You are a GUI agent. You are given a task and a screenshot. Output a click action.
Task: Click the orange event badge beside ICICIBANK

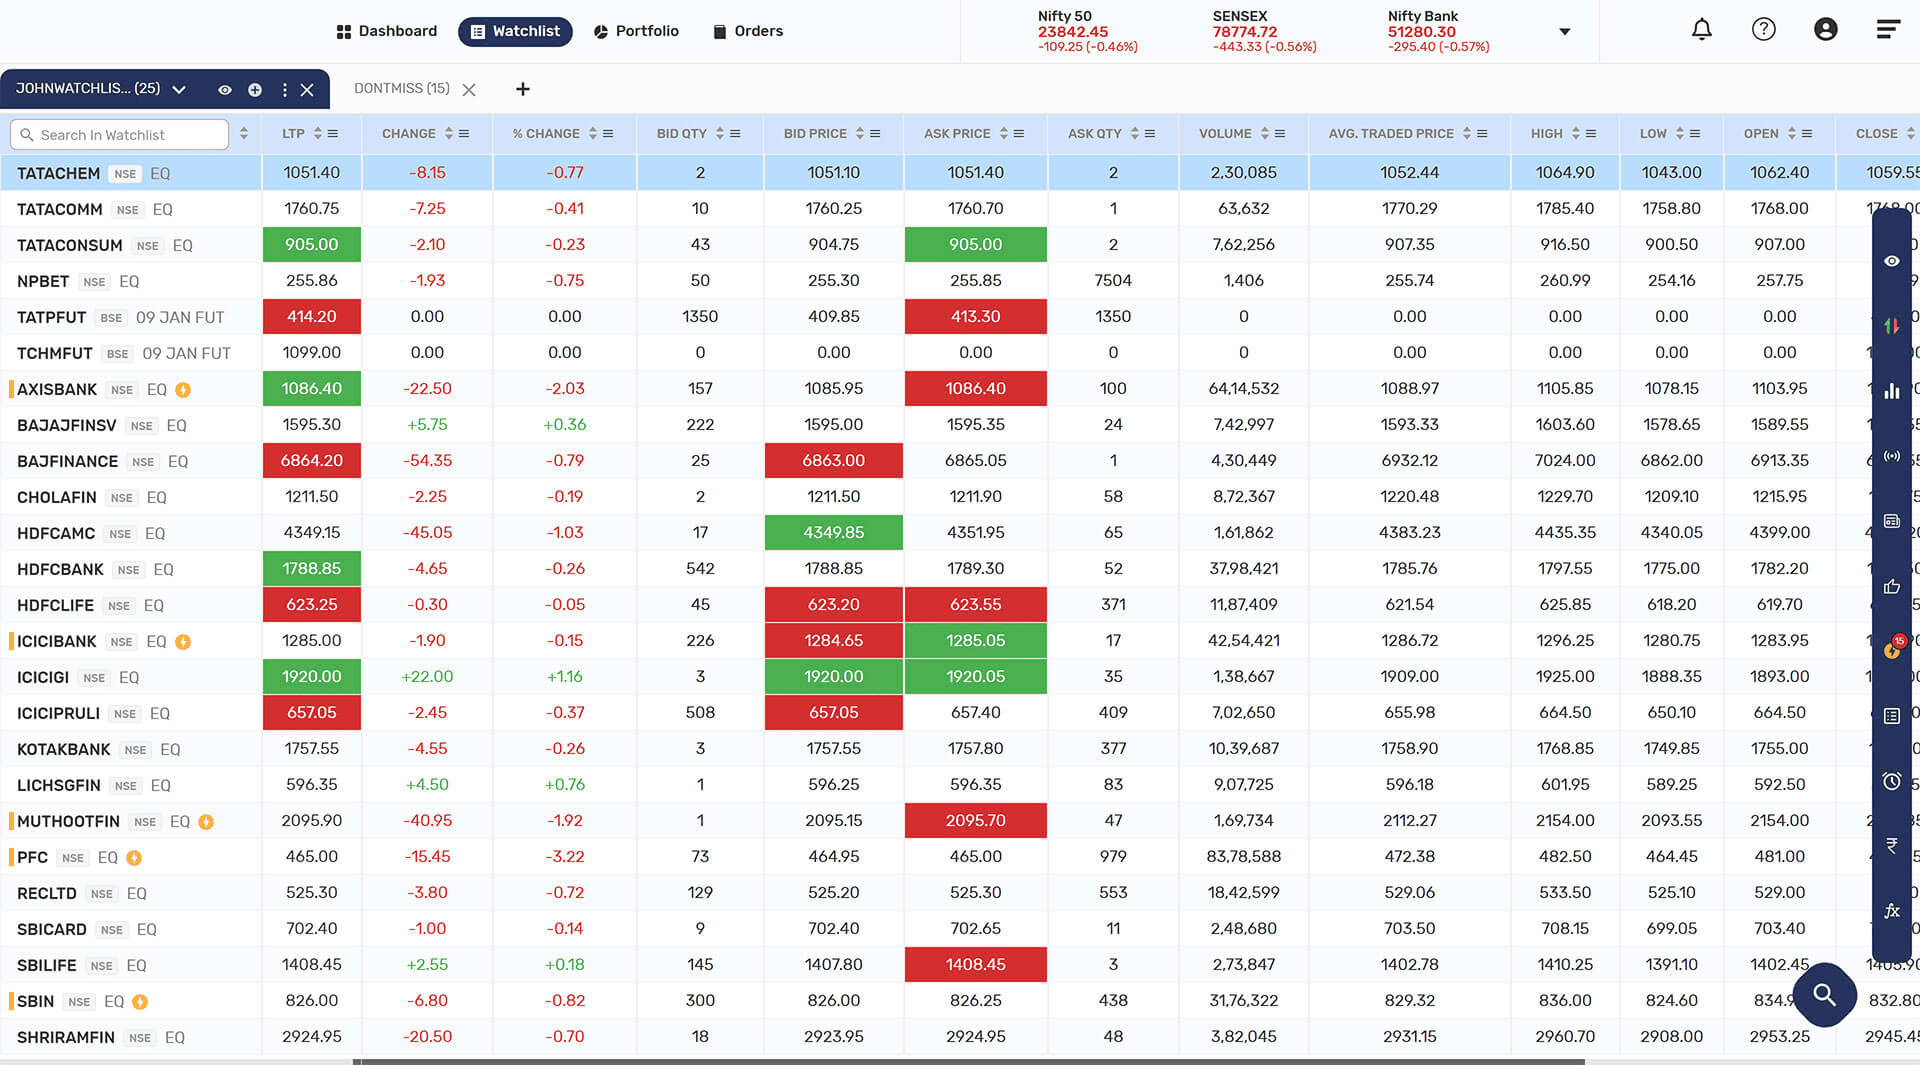183,642
